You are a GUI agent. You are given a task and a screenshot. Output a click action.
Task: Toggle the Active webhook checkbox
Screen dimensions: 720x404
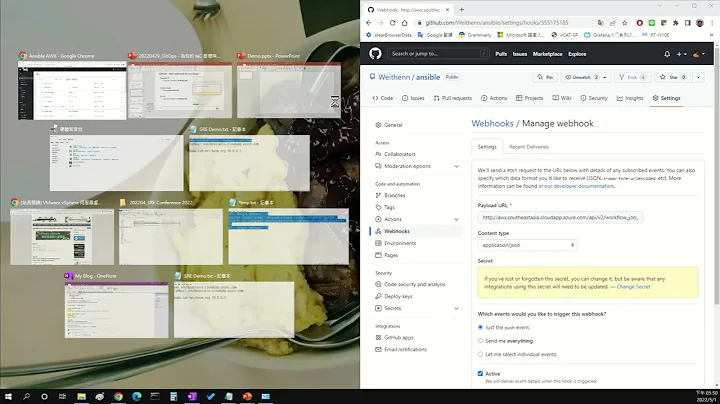coord(480,374)
